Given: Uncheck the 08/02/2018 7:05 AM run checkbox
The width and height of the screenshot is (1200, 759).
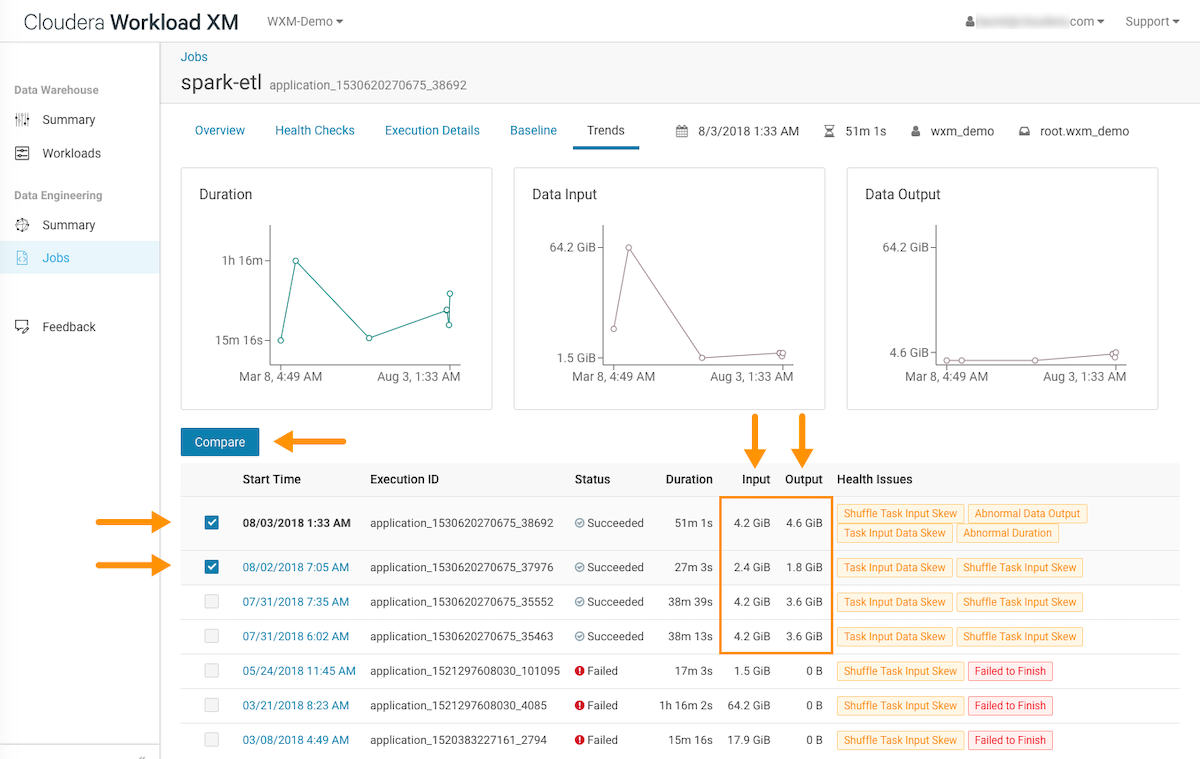Looking at the screenshot, I should [211, 567].
